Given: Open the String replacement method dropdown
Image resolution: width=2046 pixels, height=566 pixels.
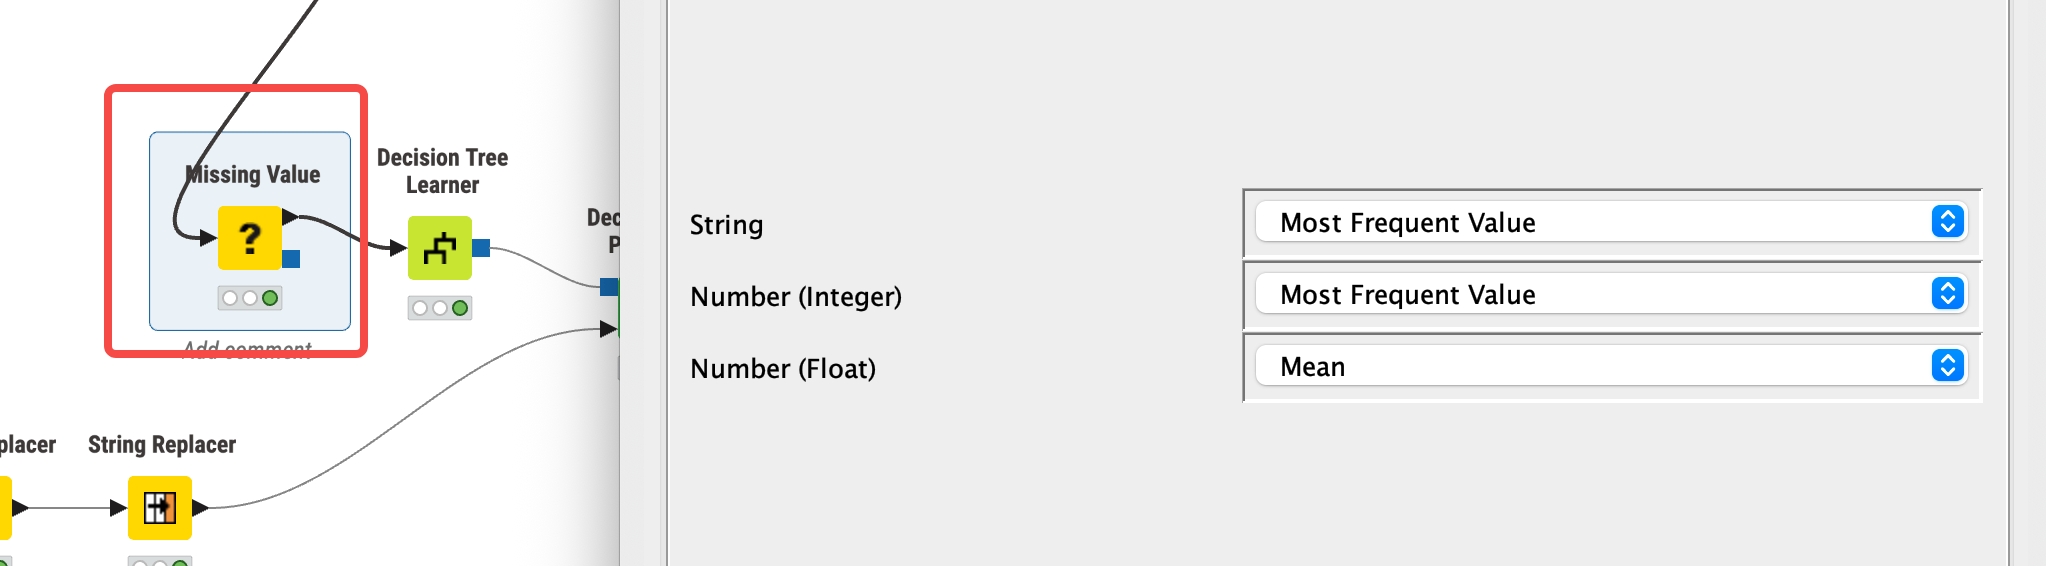Looking at the screenshot, I should click(x=1610, y=222).
